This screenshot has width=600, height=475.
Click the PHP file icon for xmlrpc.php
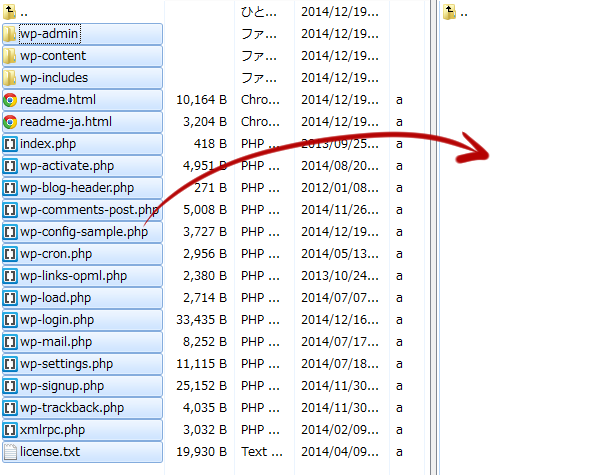(x=10, y=430)
